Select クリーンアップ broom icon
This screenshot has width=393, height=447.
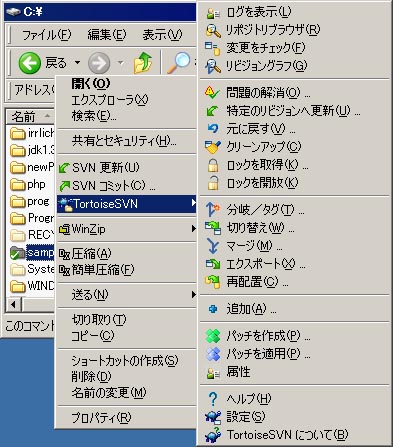[x=213, y=147]
